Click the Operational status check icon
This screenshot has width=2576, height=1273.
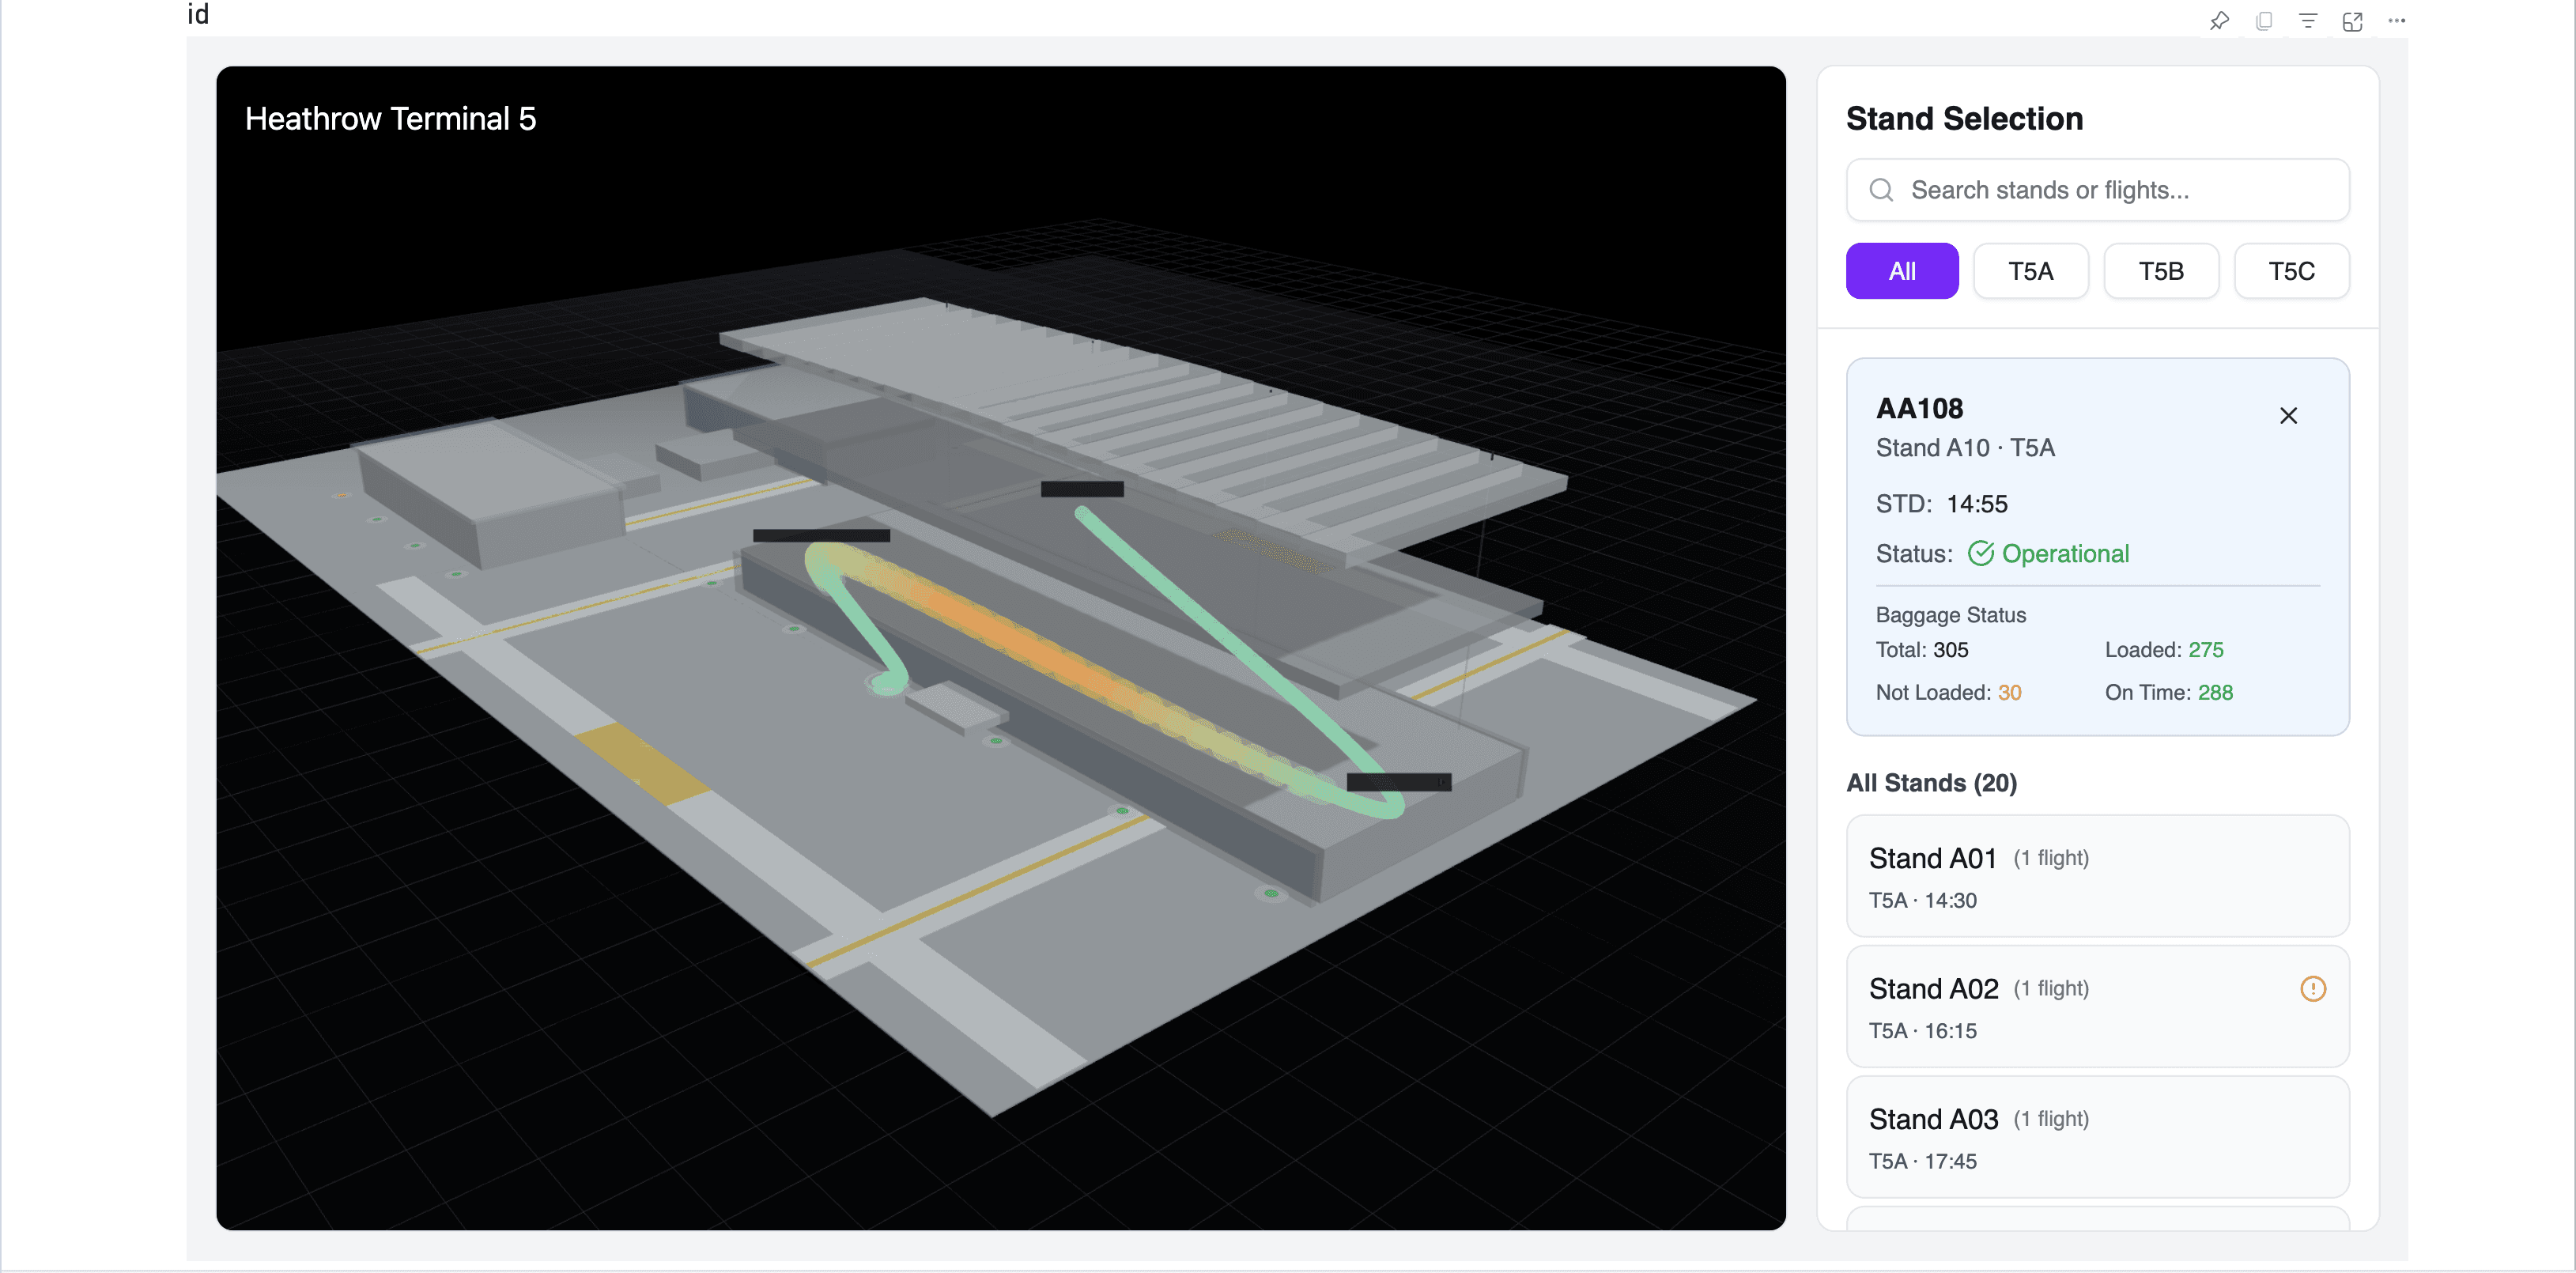click(x=1980, y=553)
